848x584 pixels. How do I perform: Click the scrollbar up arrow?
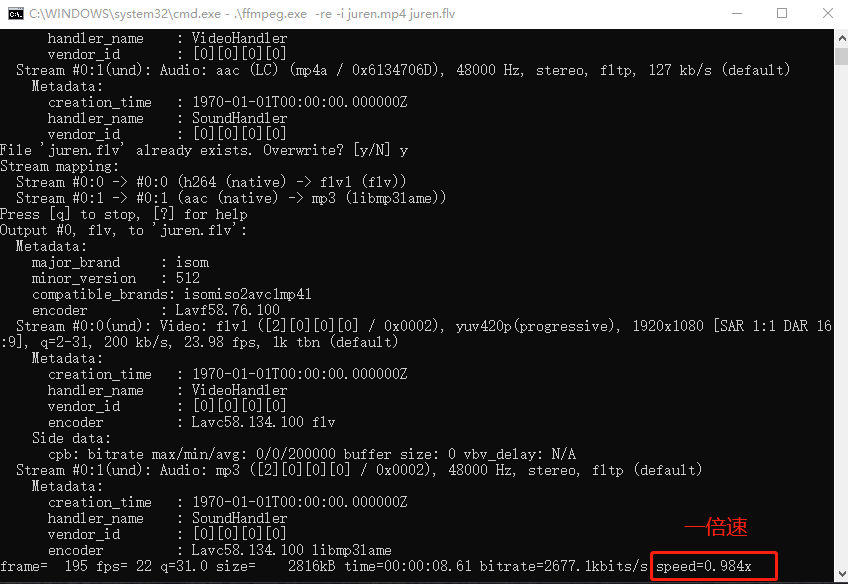pos(839,36)
